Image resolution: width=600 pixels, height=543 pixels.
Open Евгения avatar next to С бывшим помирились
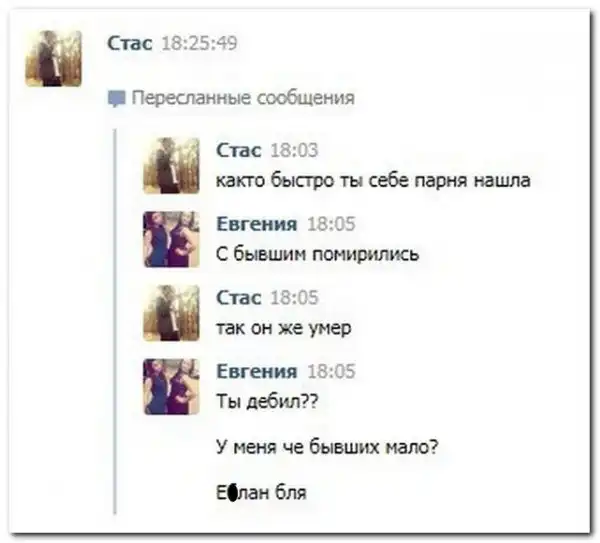pyautogui.click(x=171, y=239)
